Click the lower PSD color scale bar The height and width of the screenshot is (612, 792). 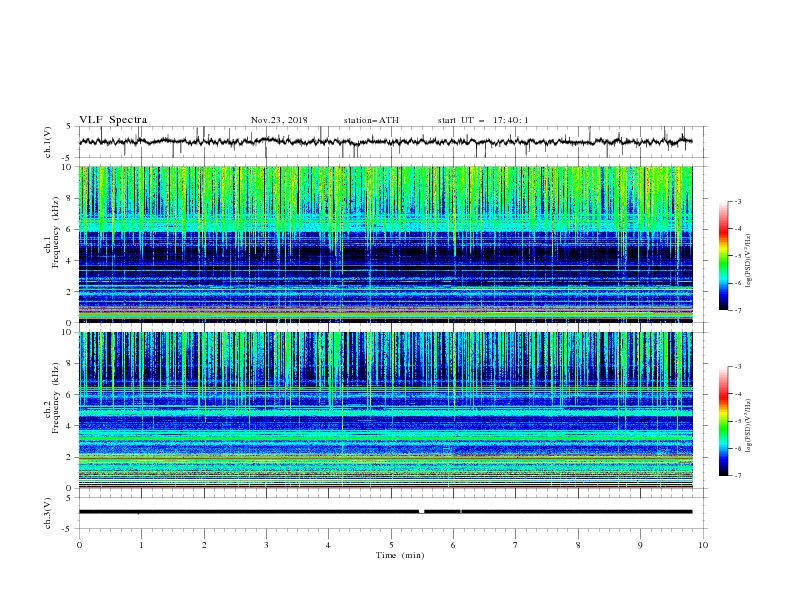pyautogui.click(x=723, y=421)
